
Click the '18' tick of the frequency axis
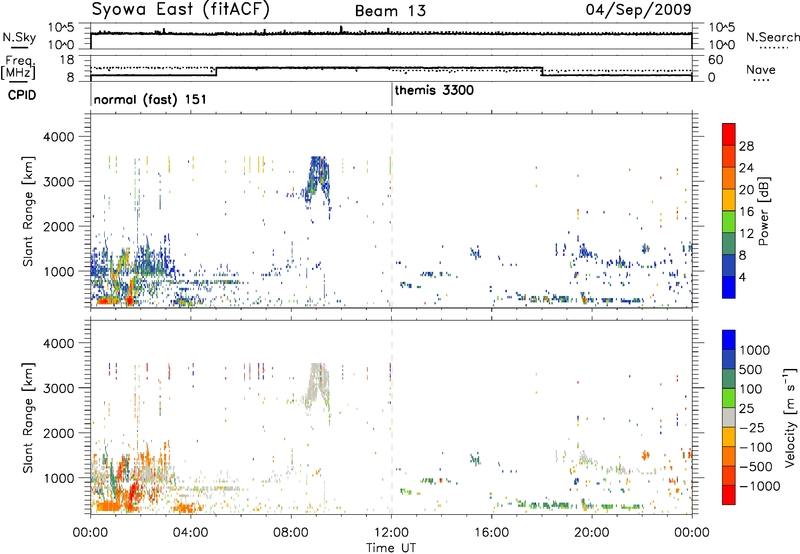coord(66,60)
